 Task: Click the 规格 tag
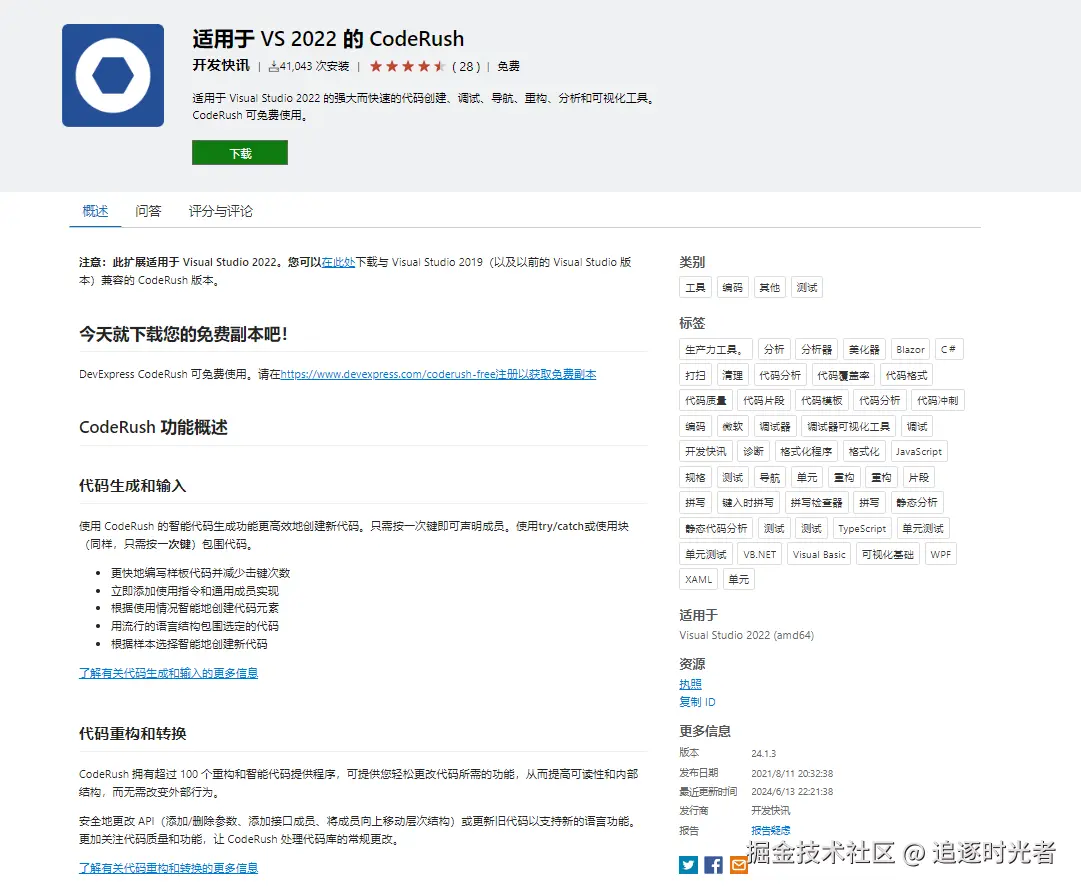coord(695,477)
